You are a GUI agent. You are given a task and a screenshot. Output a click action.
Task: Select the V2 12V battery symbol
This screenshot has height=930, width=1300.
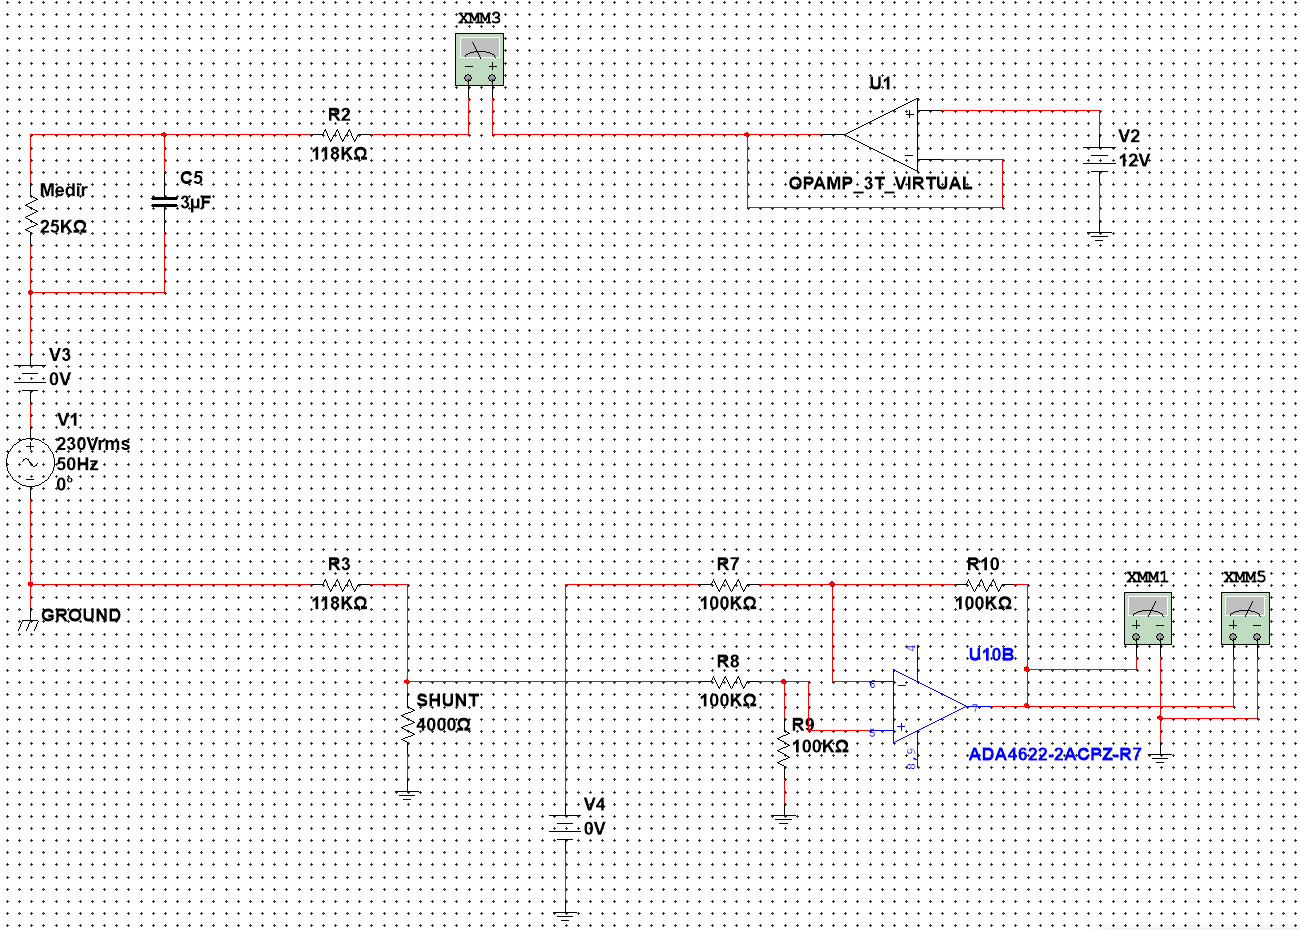pyautogui.click(x=1100, y=160)
